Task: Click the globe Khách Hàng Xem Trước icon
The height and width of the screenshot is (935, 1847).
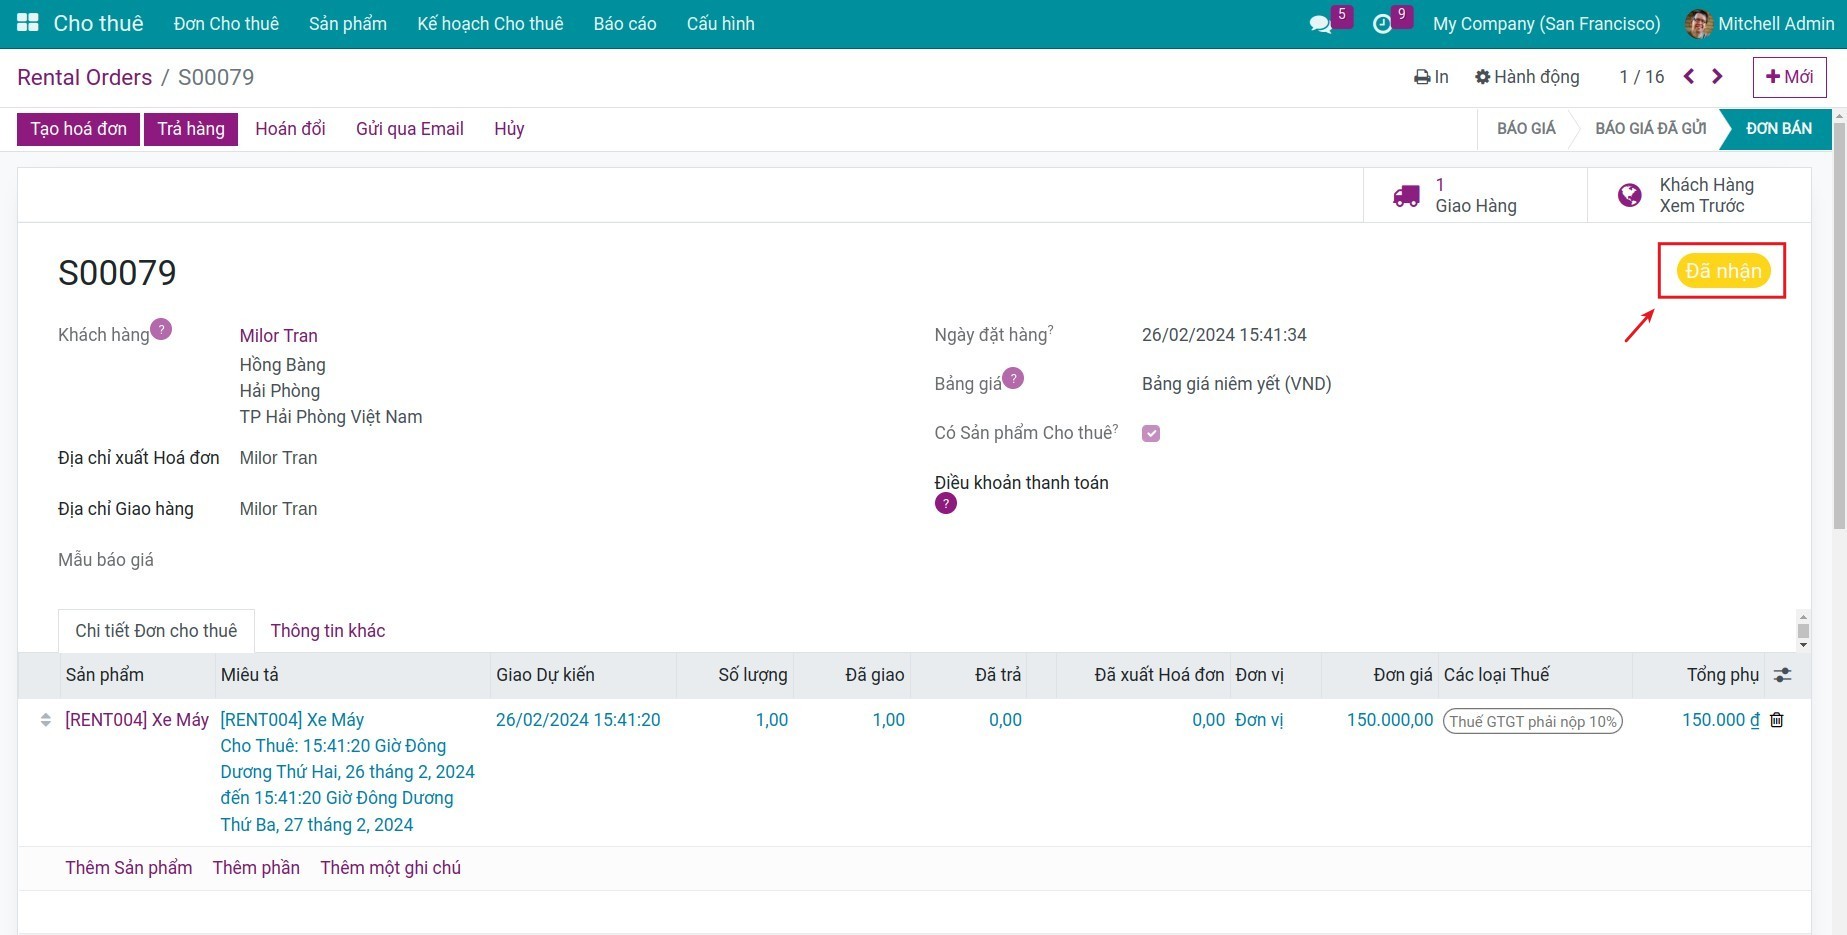Action: point(1629,196)
